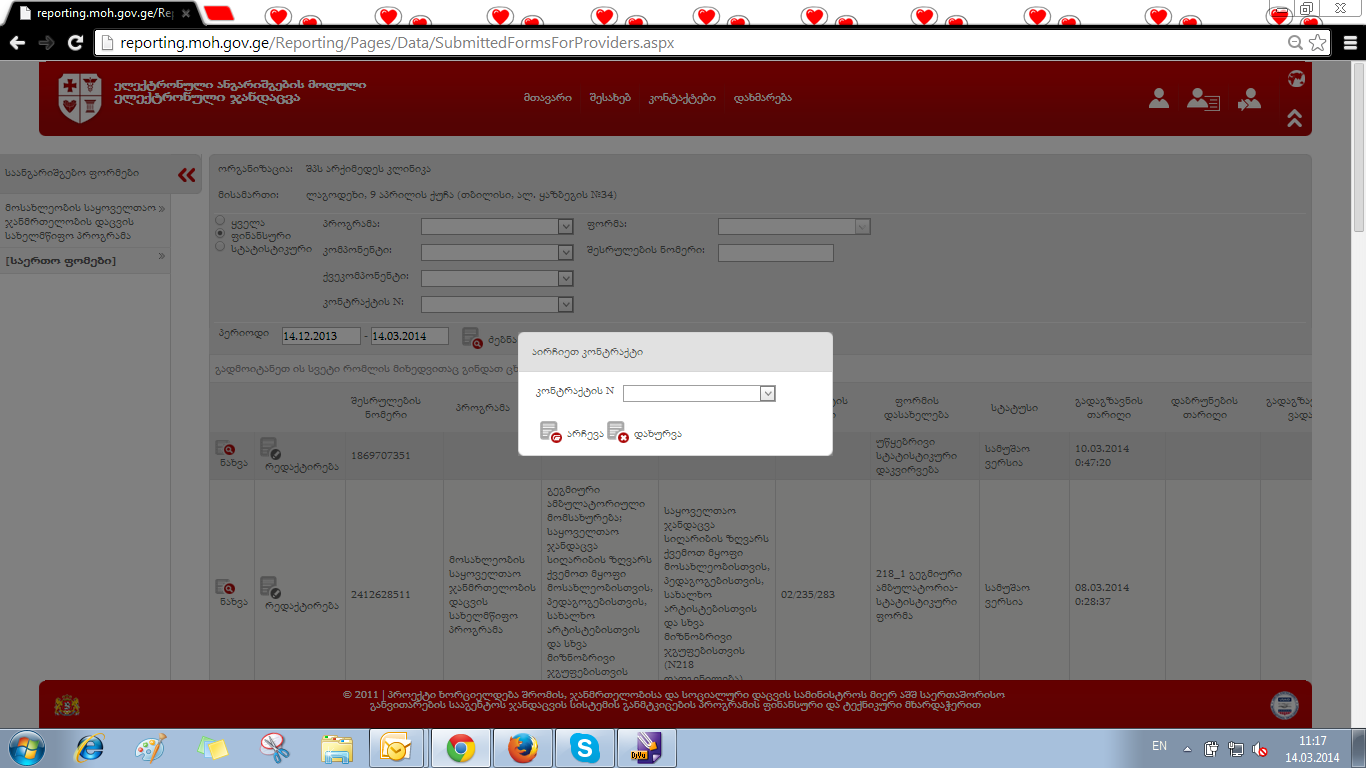Select the სტატისტიკური radio button
The image size is (1366, 768).
tap(221, 246)
